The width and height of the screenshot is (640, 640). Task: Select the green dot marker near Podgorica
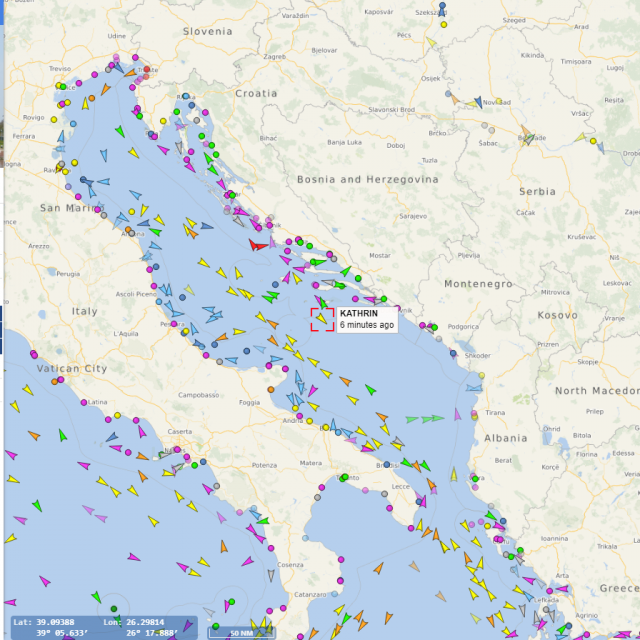pyautogui.click(x=434, y=327)
